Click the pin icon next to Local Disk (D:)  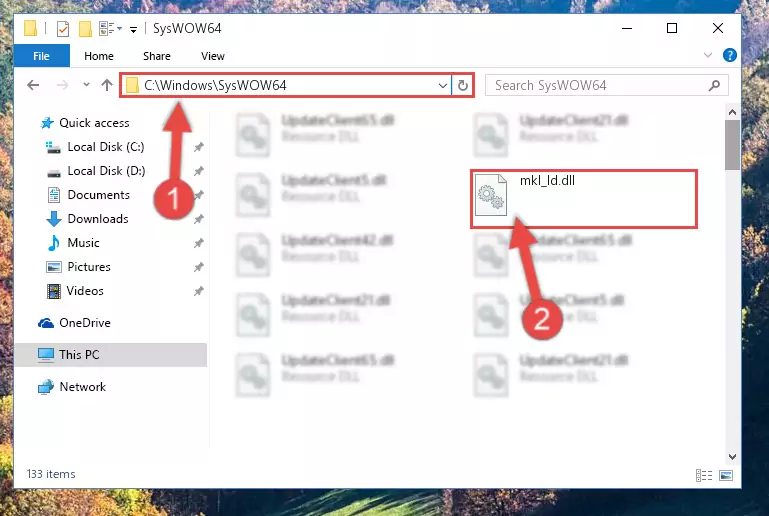click(x=199, y=171)
